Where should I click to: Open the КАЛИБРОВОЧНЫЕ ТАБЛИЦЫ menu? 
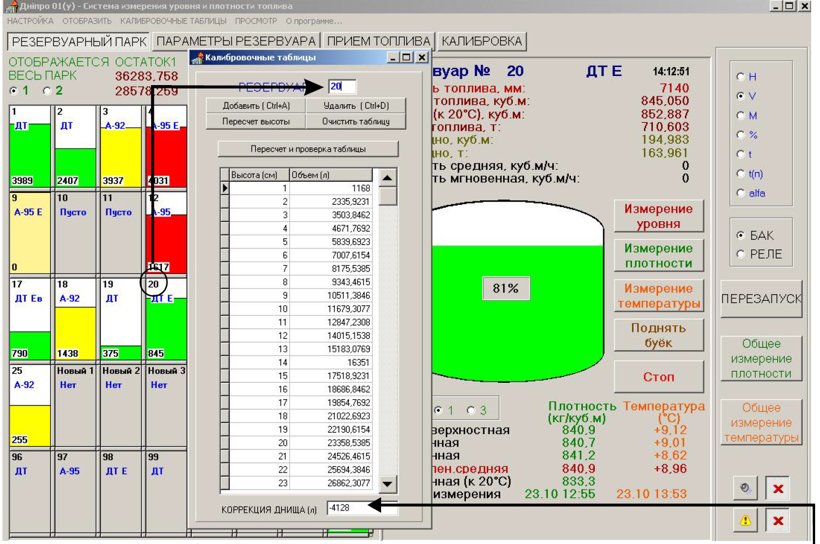173,21
